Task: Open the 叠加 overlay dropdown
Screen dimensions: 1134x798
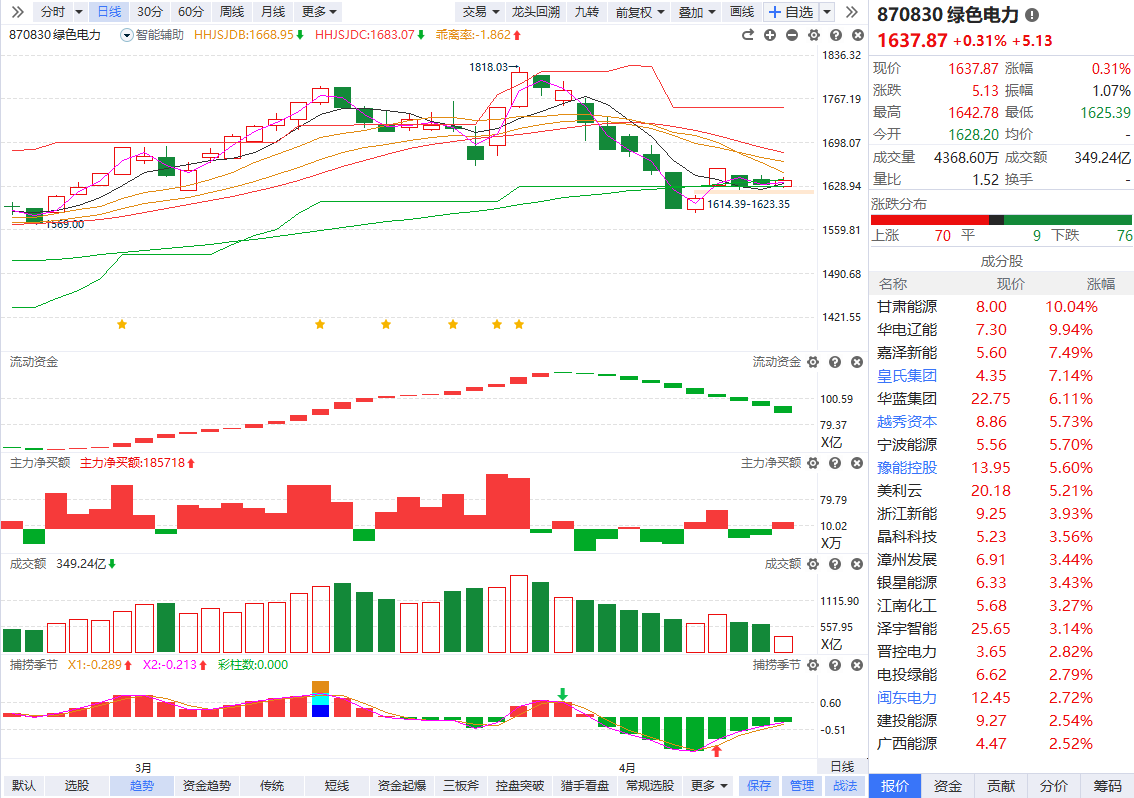Action: (697, 12)
